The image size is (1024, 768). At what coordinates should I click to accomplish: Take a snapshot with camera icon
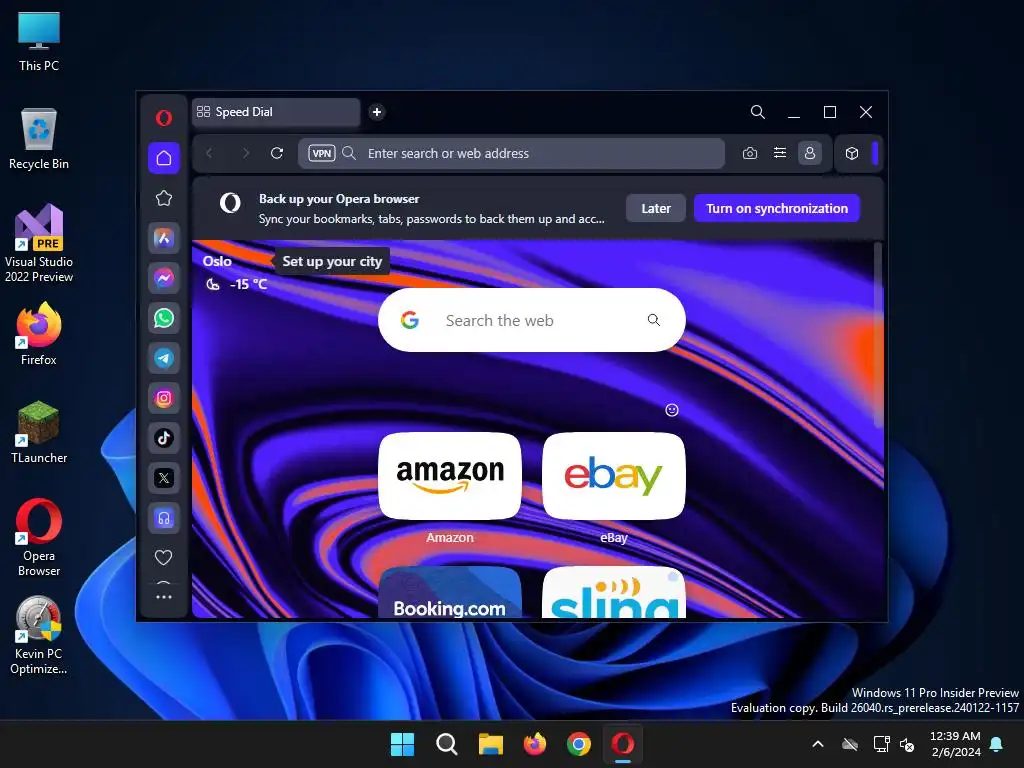tap(750, 153)
